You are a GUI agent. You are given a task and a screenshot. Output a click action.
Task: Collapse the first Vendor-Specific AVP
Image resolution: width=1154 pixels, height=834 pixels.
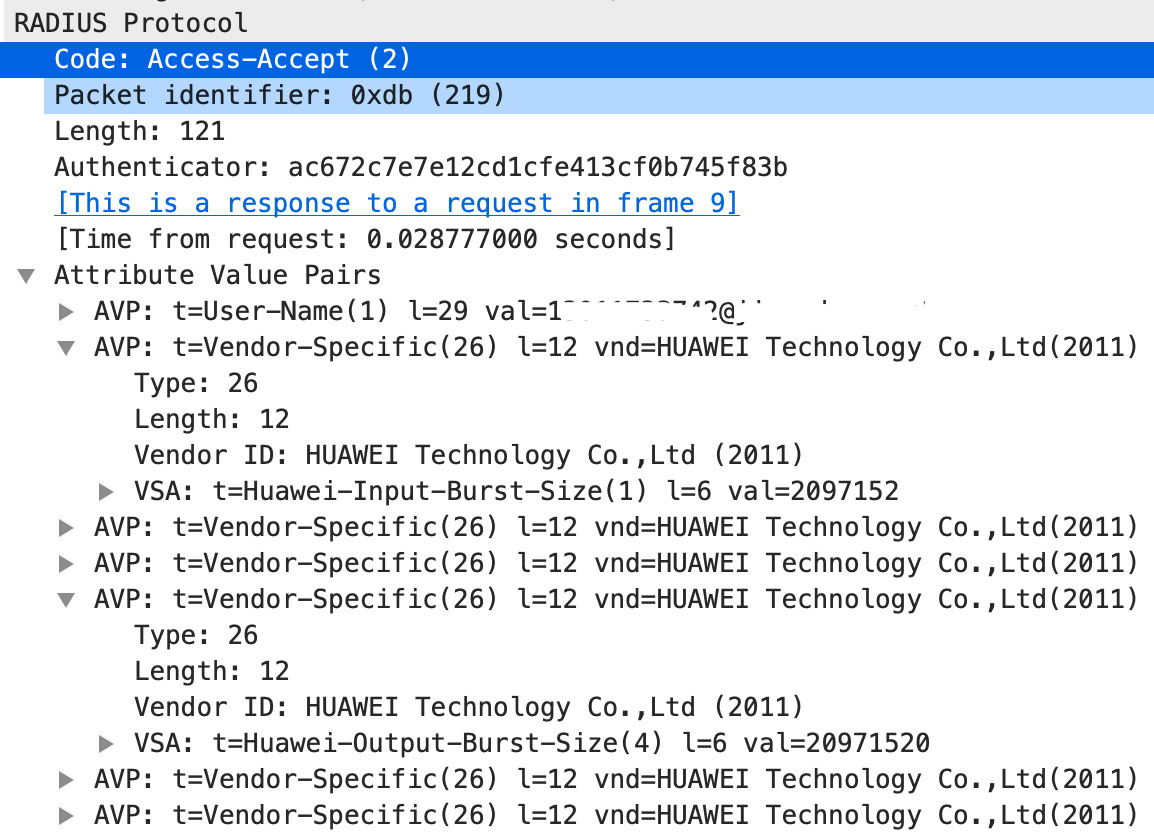[x=66, y=347]
